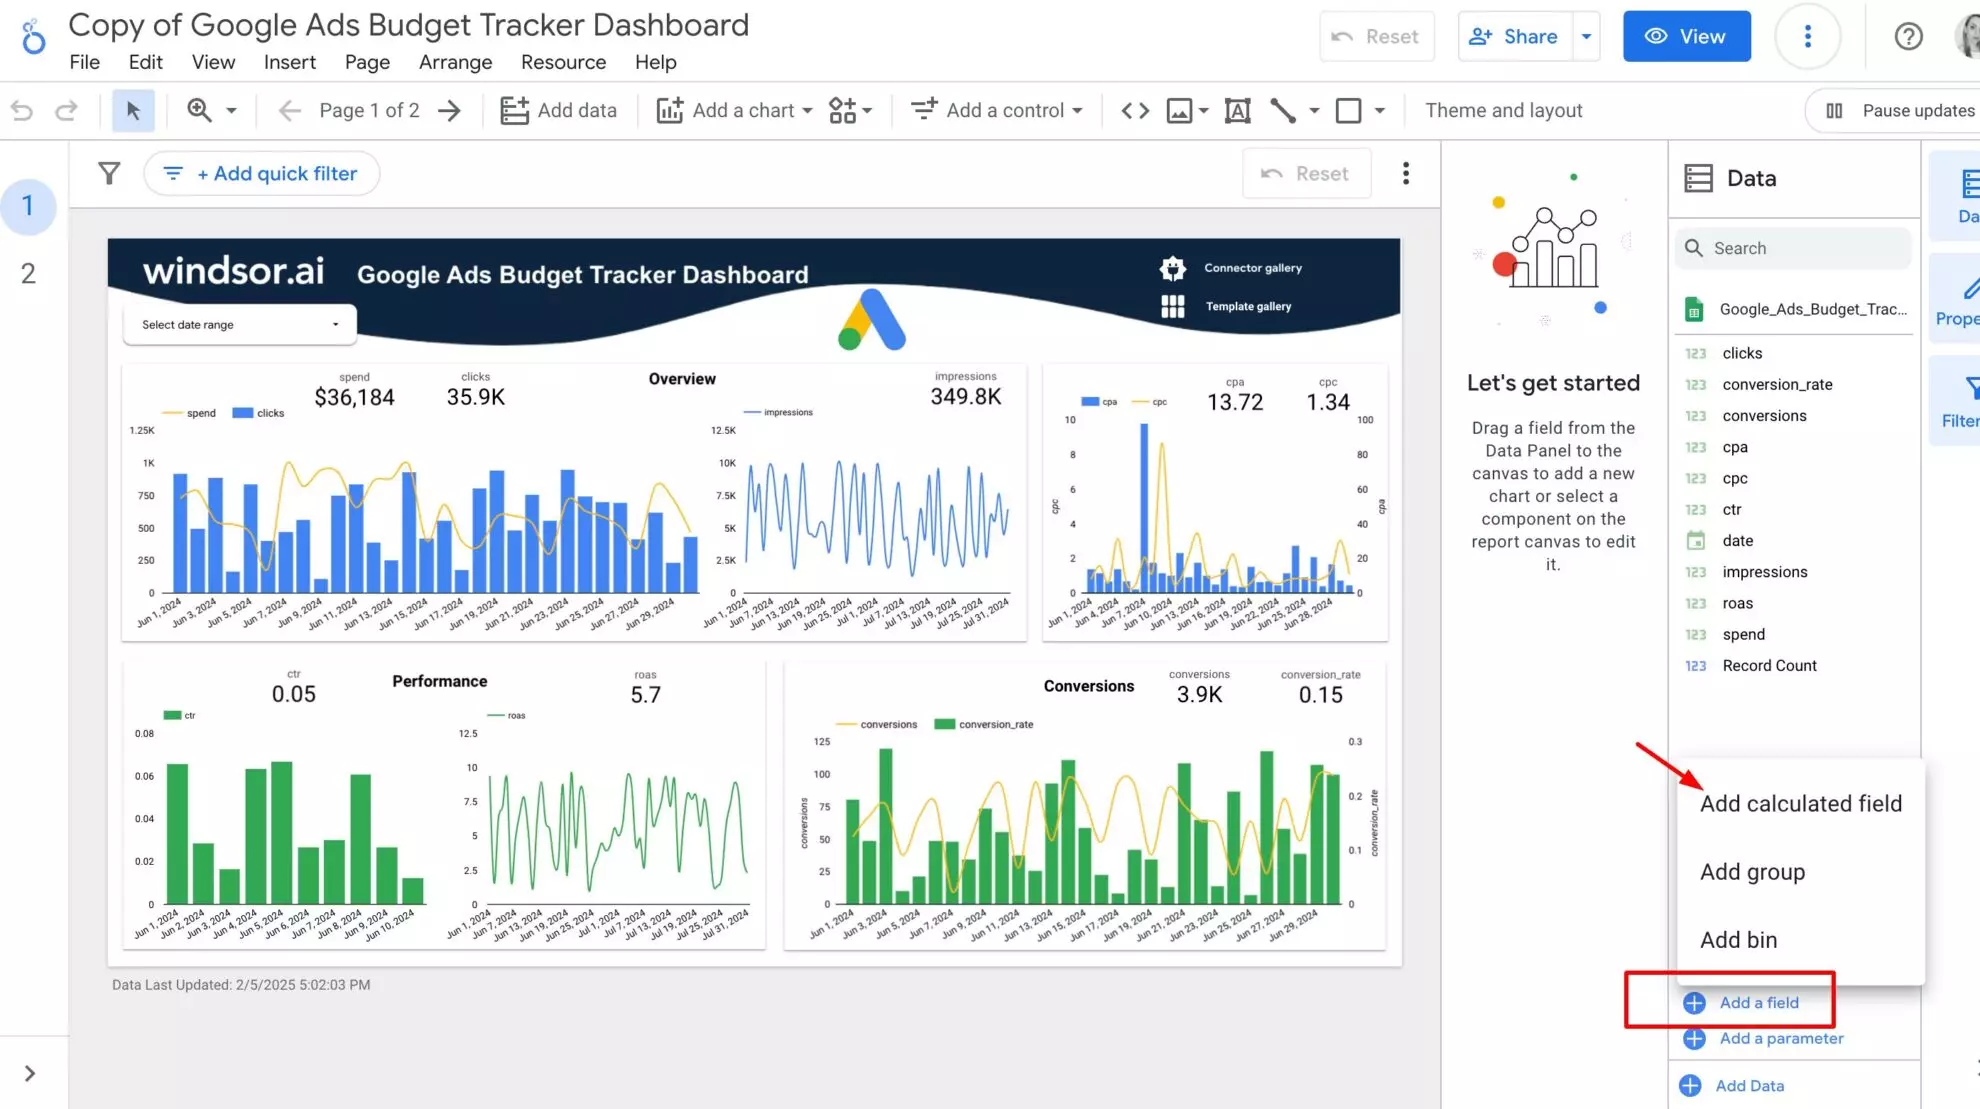This screenshot has width=1980, height=1109.
Task: Click the Add Data link
Action: [x=1749, y=1086]
